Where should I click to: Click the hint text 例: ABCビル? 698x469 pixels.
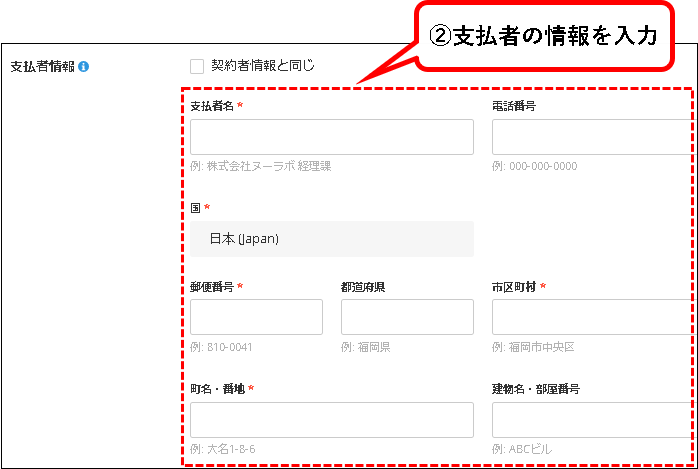pos(522,449)
